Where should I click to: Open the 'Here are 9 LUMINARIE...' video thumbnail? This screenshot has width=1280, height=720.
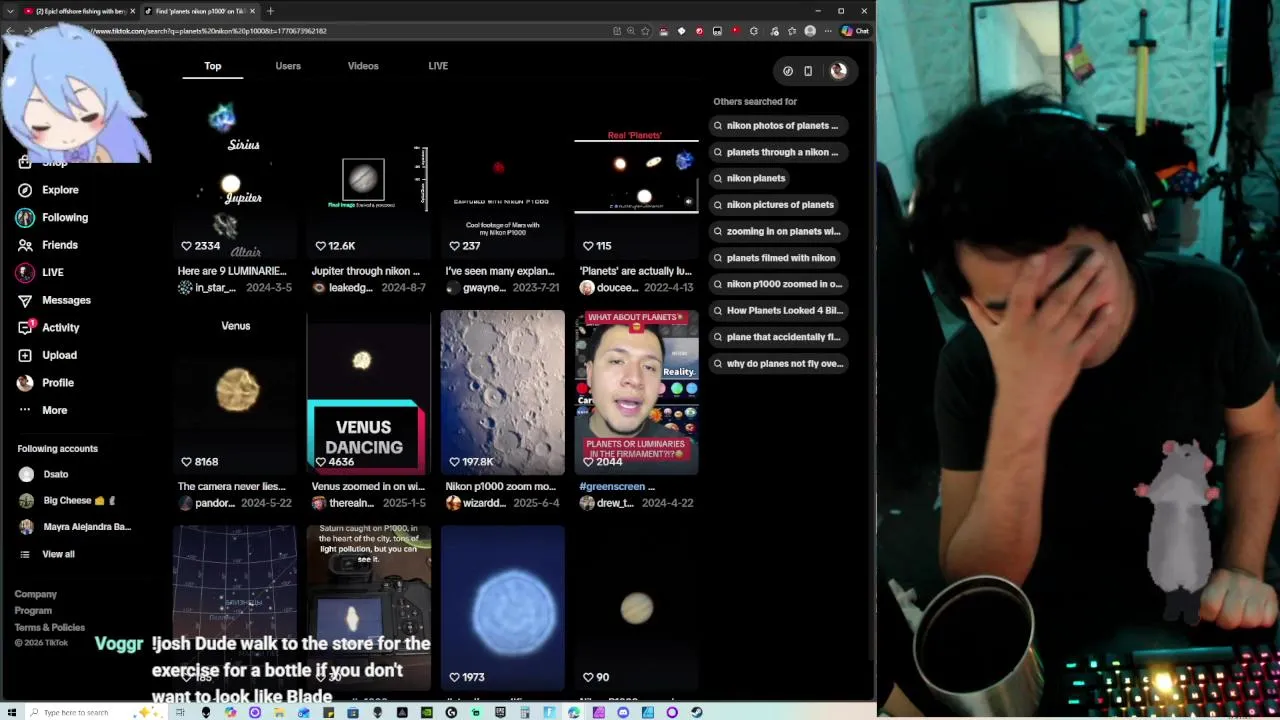(x=235, y=177)
